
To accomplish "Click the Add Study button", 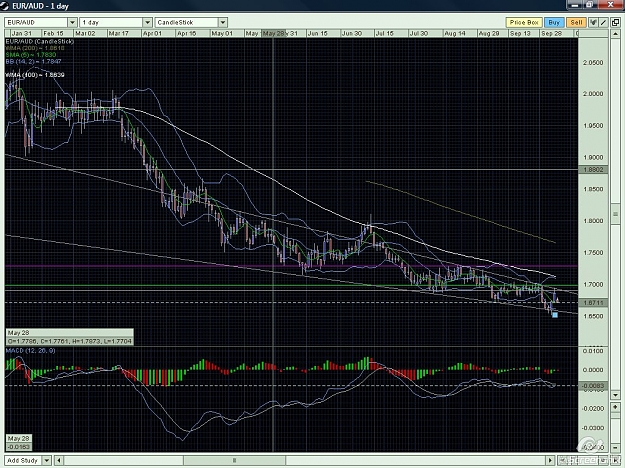I will coord(23,460).
